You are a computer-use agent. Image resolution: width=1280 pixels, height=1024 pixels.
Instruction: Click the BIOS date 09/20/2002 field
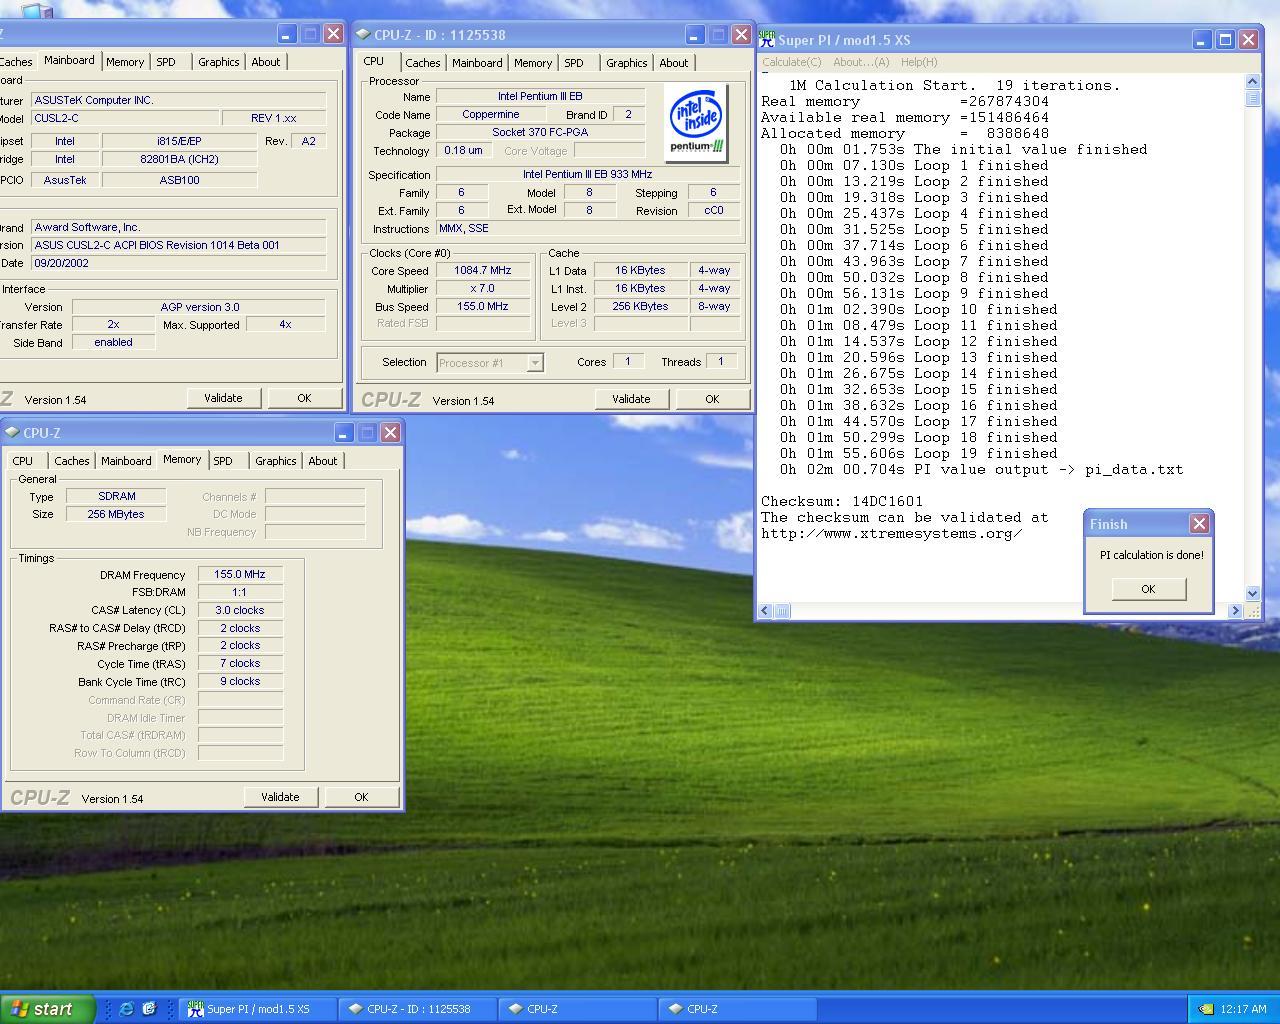tap(179, 263)
